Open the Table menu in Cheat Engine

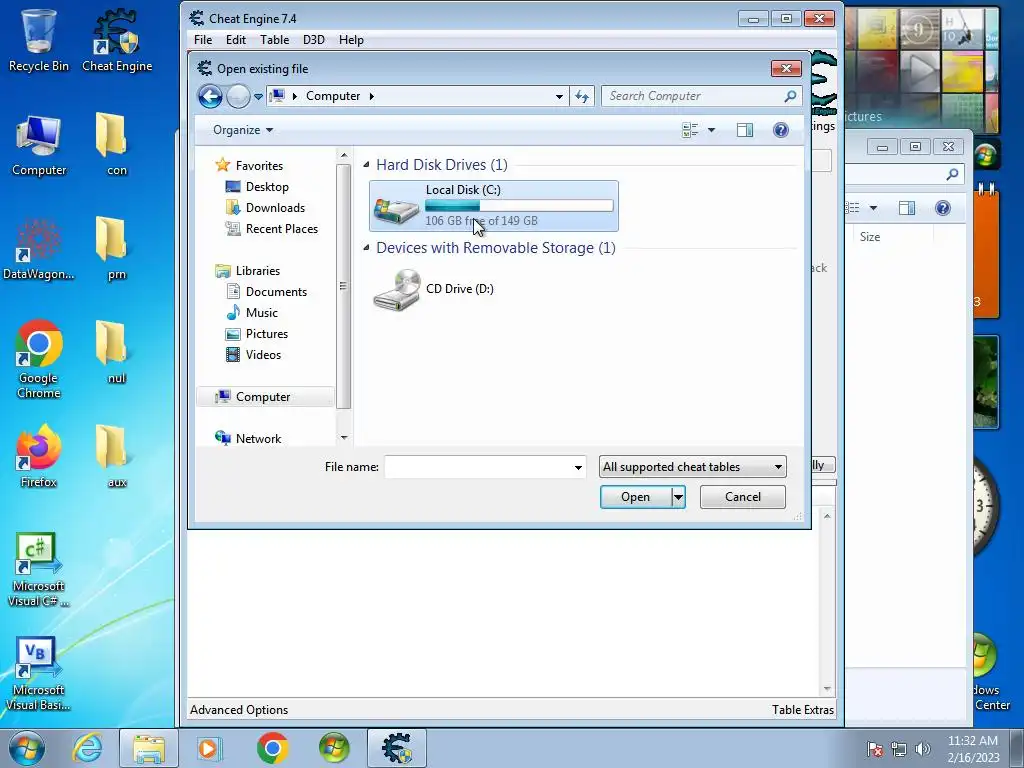coord(274,40)
